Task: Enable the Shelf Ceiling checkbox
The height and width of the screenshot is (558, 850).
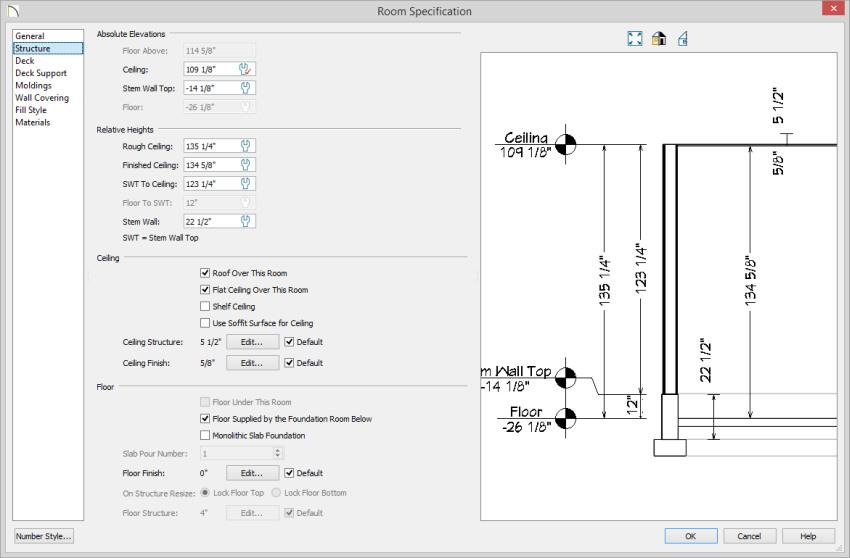Action: click(x=205, y=306)
